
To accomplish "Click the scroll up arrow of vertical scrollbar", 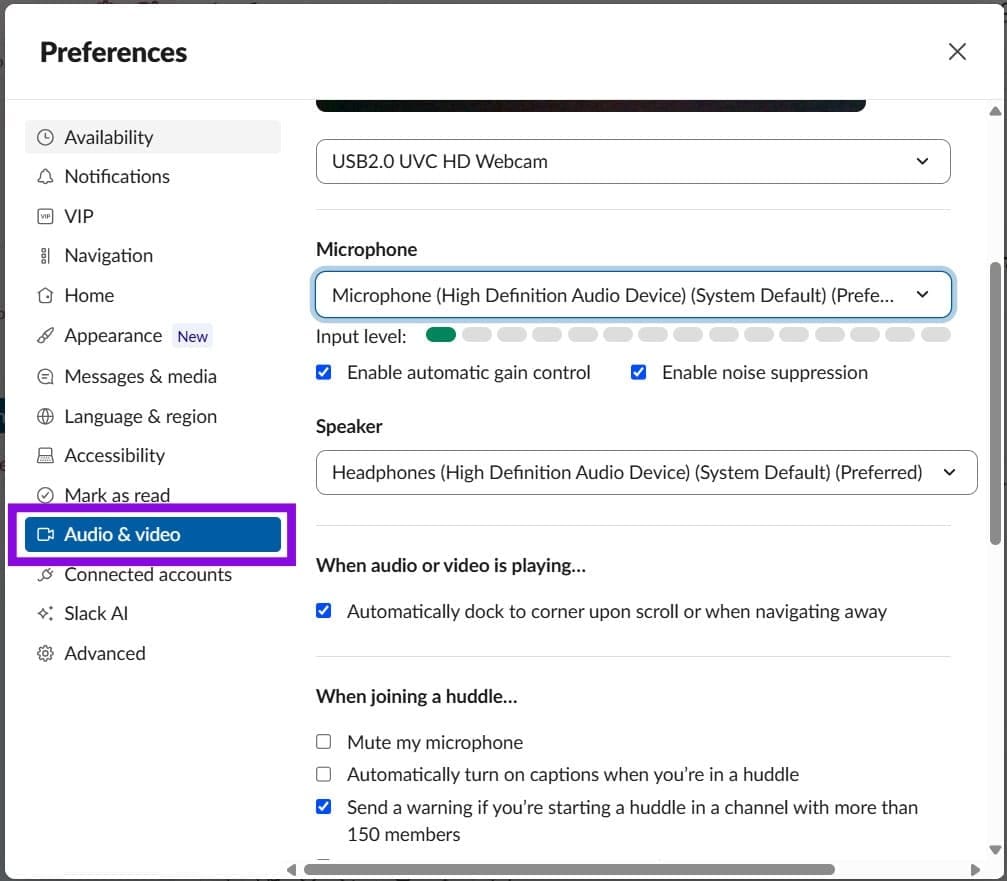I will coord(995,111).
